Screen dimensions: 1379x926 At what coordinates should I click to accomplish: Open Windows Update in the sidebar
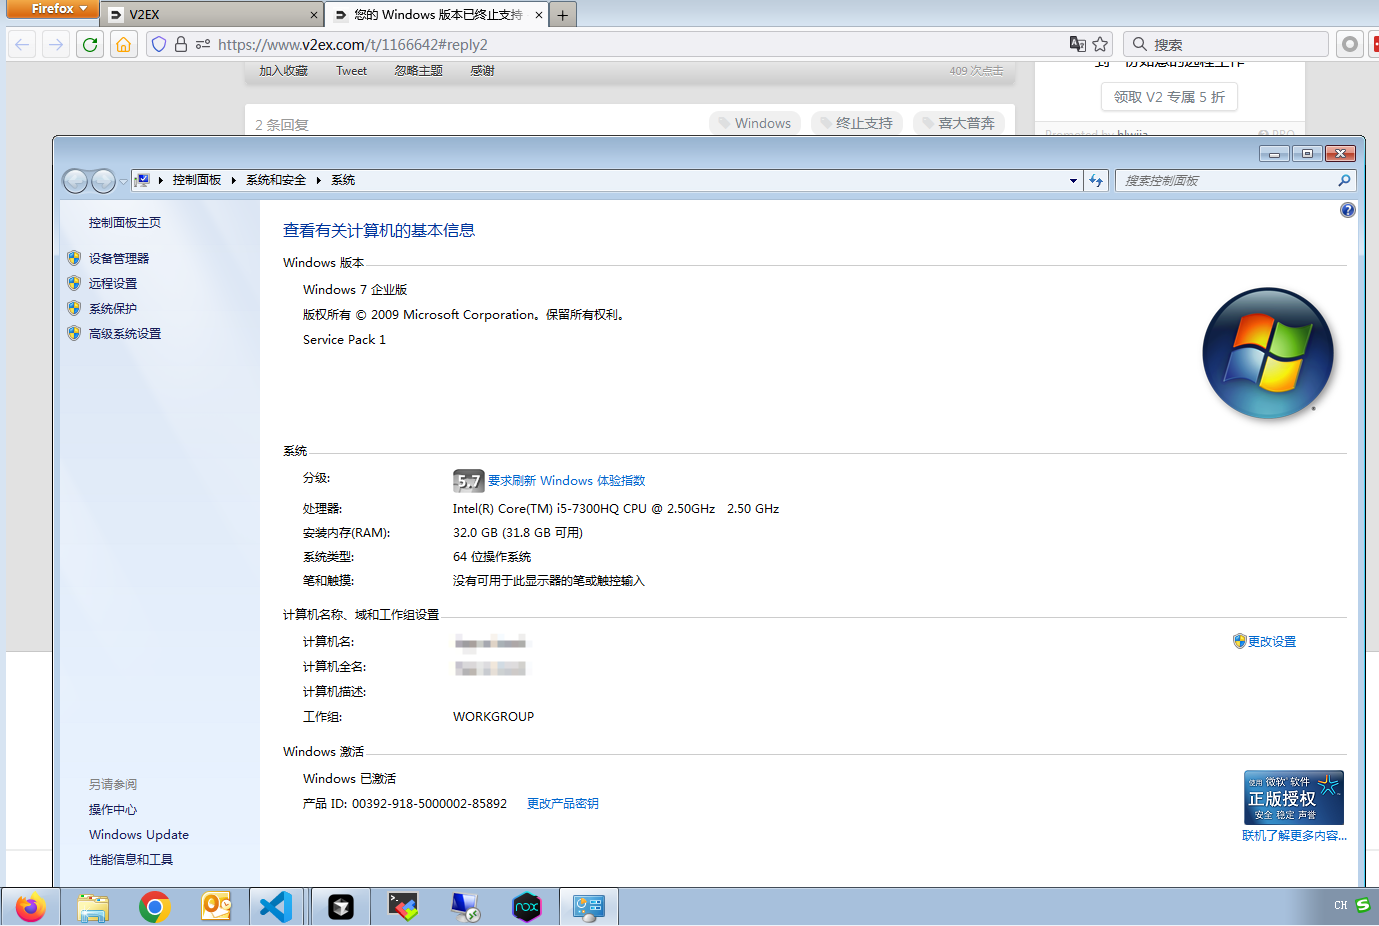click(138, 835)
